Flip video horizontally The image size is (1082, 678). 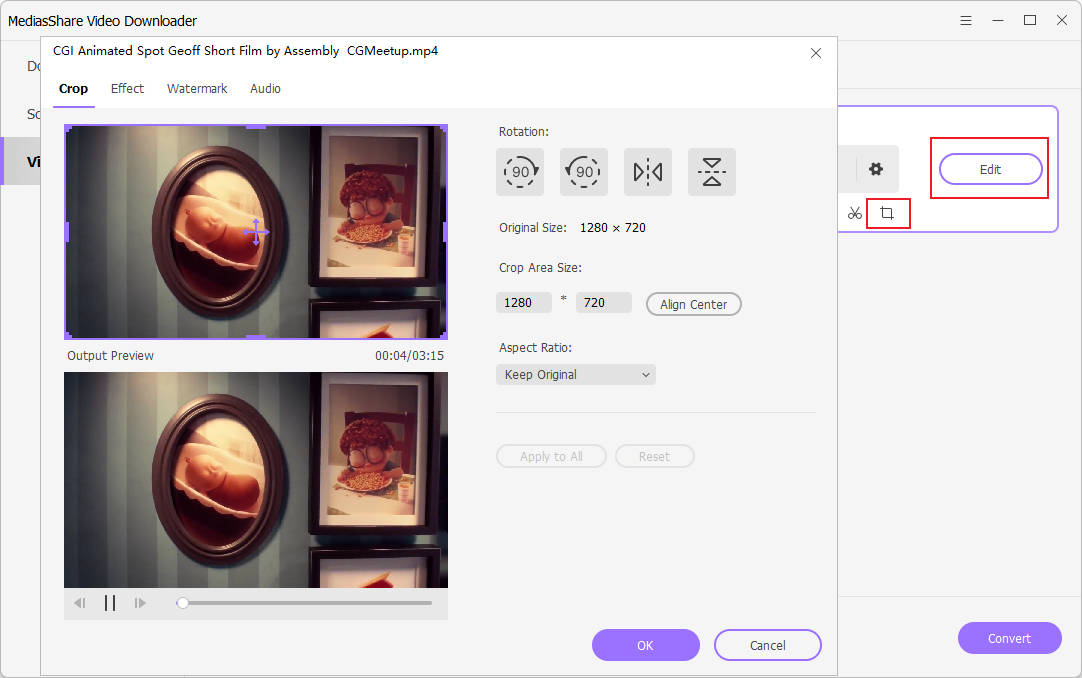pyautogui.click(x=648, y=172)
